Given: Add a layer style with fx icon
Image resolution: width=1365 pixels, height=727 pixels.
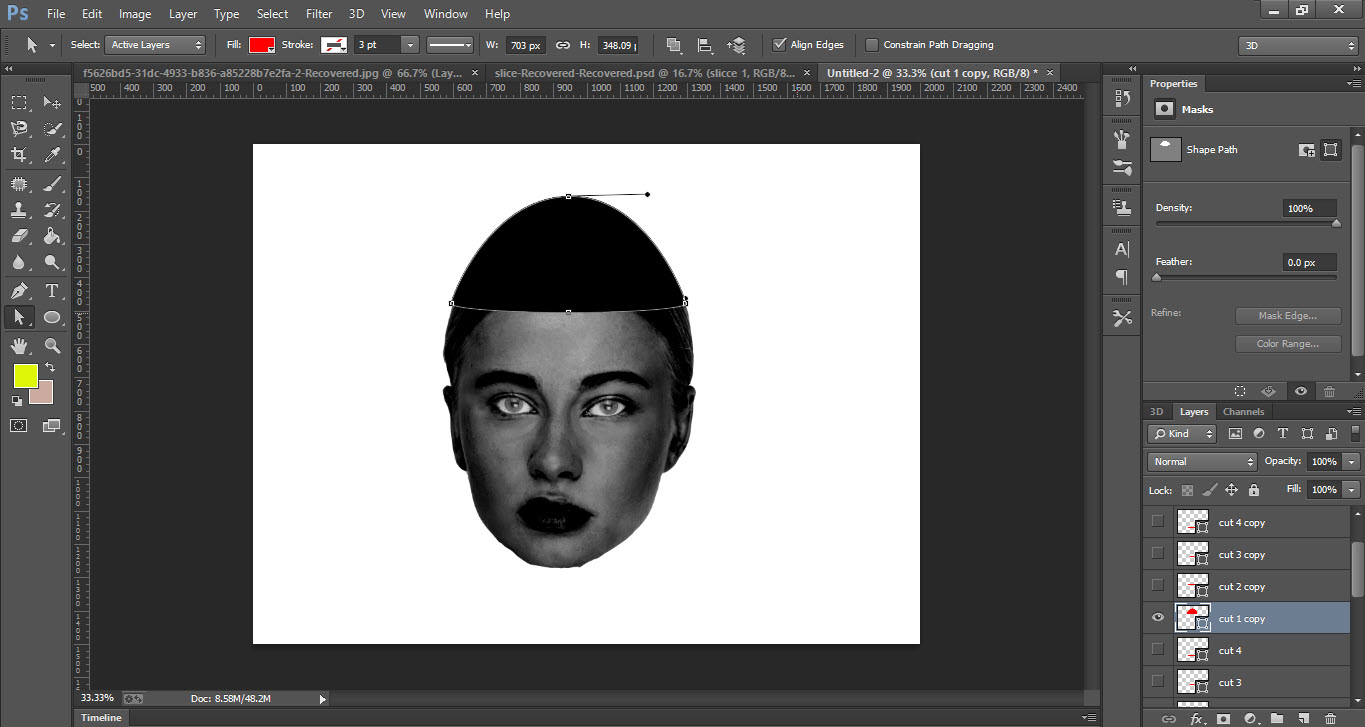Looking at the screenshot, I should coord(1195,718).
